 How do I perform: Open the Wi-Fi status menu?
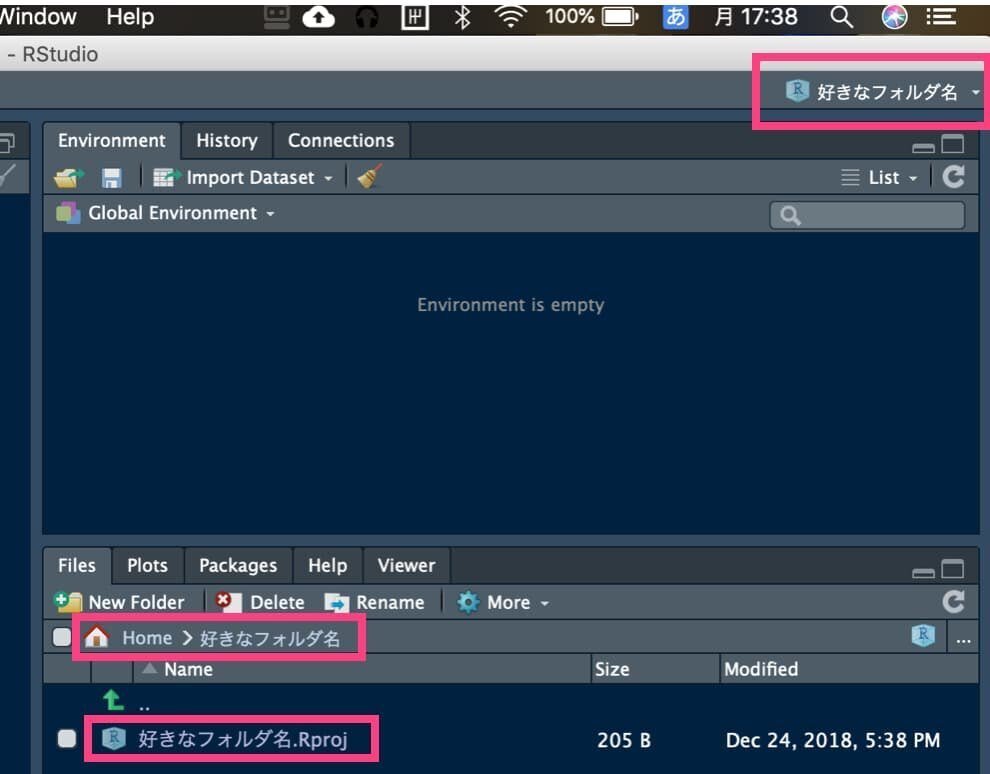click(511, 17)
